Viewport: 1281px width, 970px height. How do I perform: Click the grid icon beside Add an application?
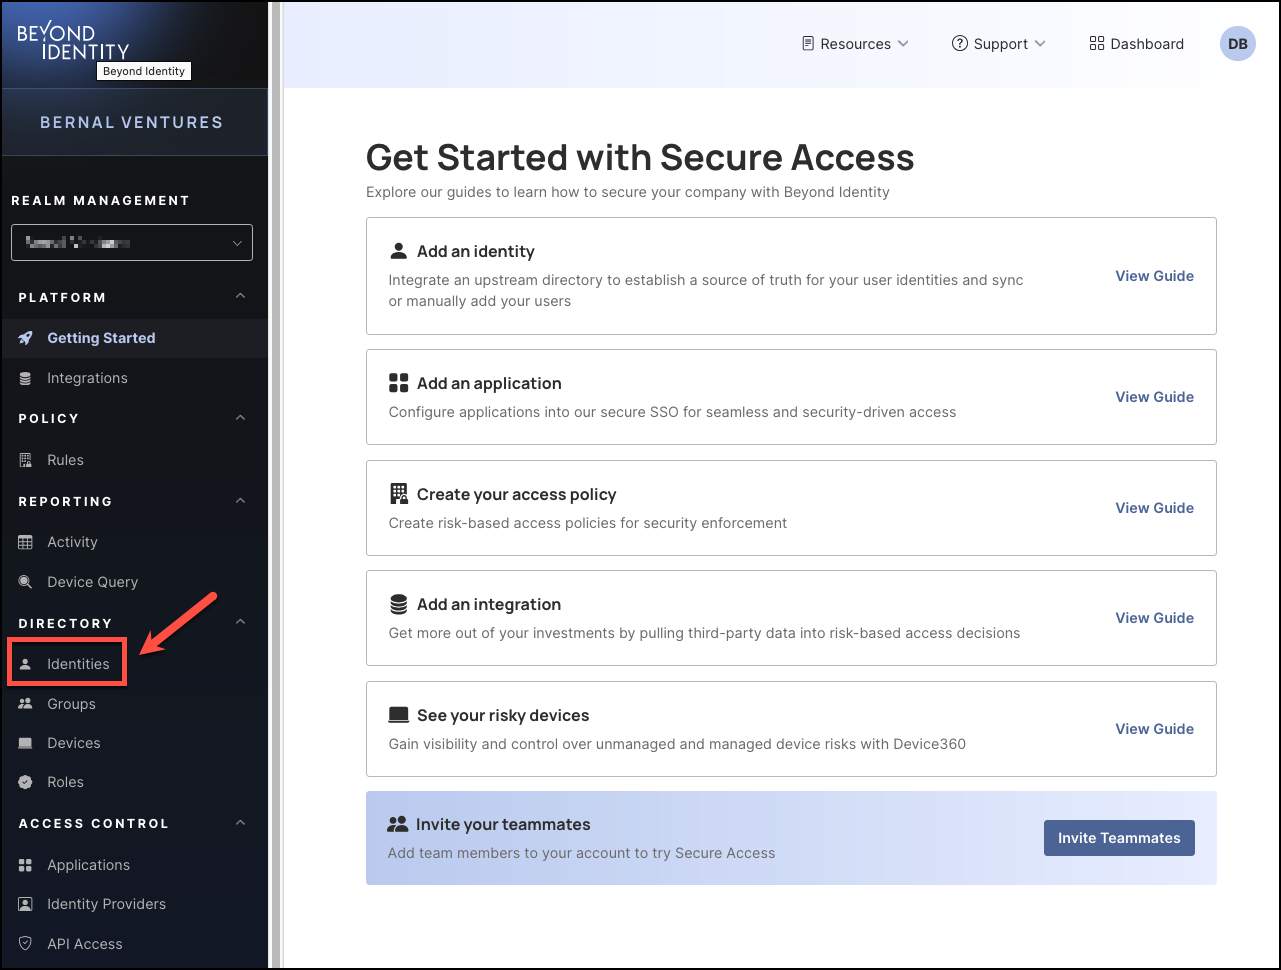tap(399, 383)
